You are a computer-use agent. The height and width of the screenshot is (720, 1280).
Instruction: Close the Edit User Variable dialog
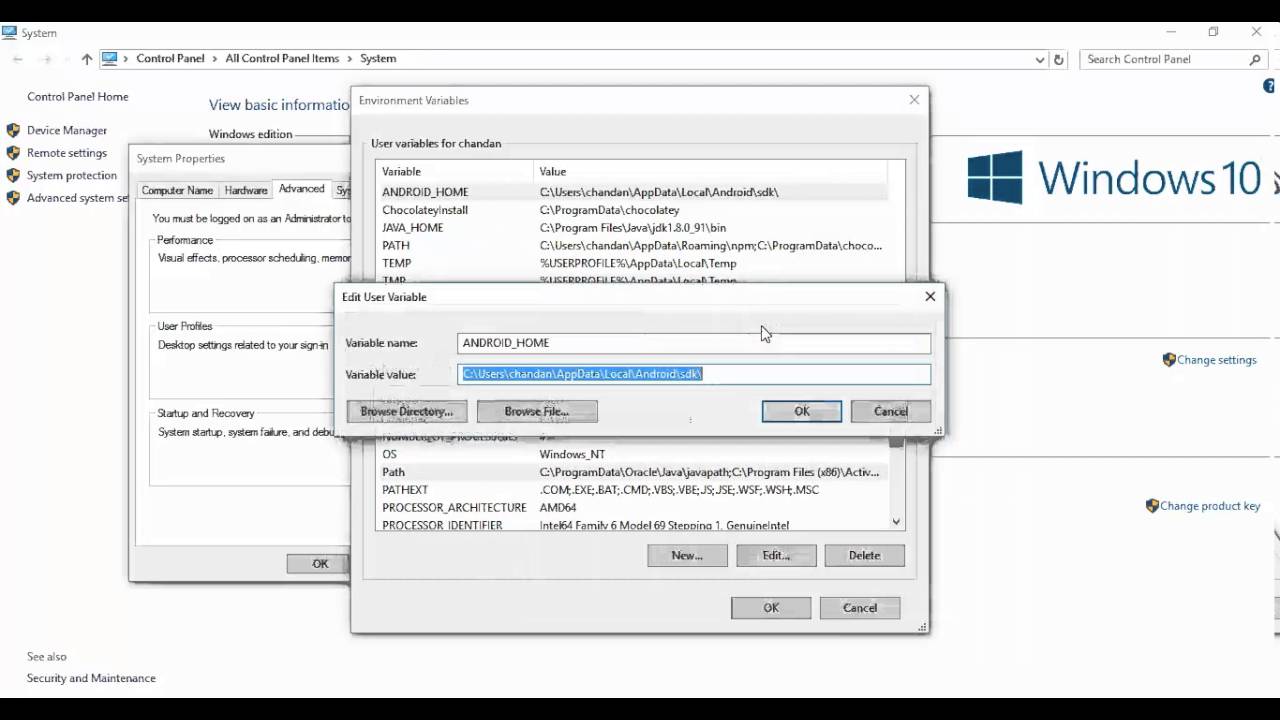930,296
